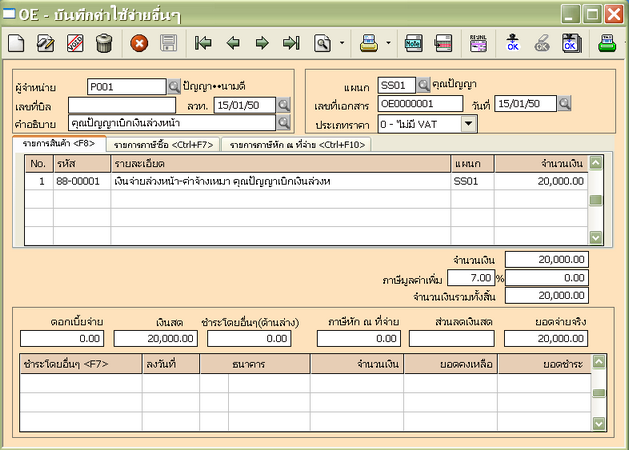Click the printer icon in toolbar

pyautogui.click(x=369, y=43)
